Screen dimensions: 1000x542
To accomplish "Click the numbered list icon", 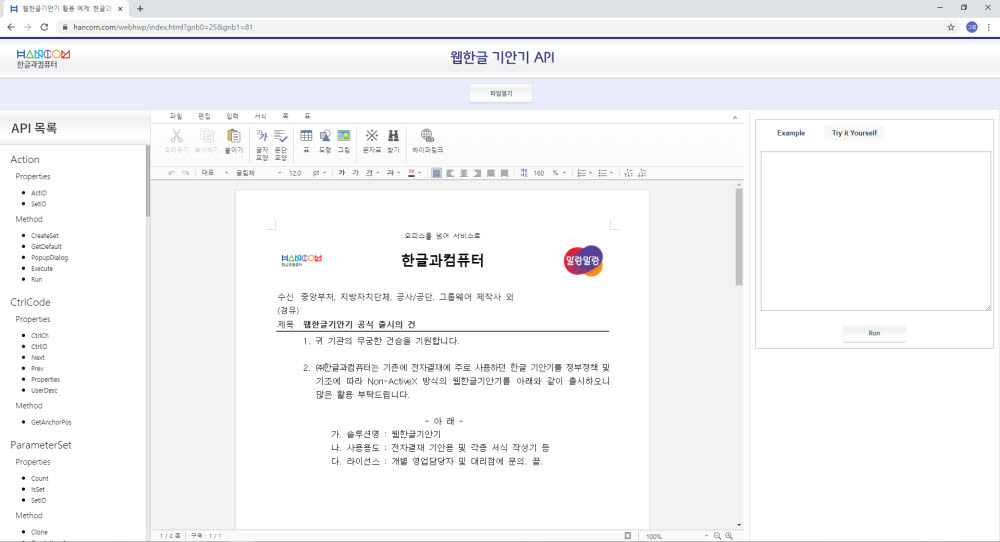I will click(581, 173).
